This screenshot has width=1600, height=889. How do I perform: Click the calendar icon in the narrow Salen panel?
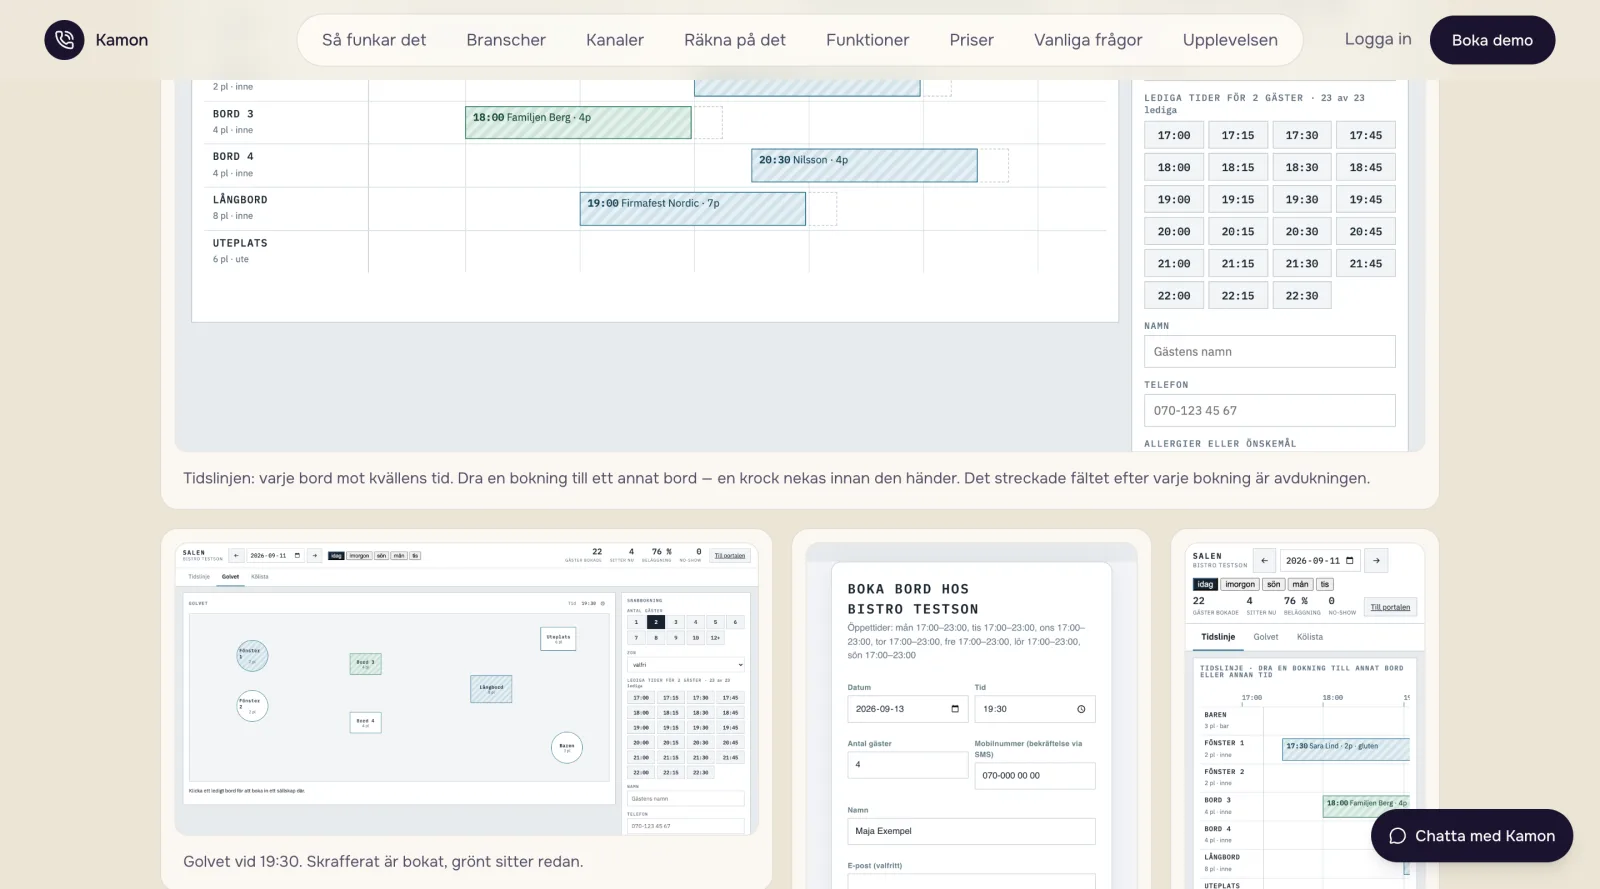[1350, 561]
